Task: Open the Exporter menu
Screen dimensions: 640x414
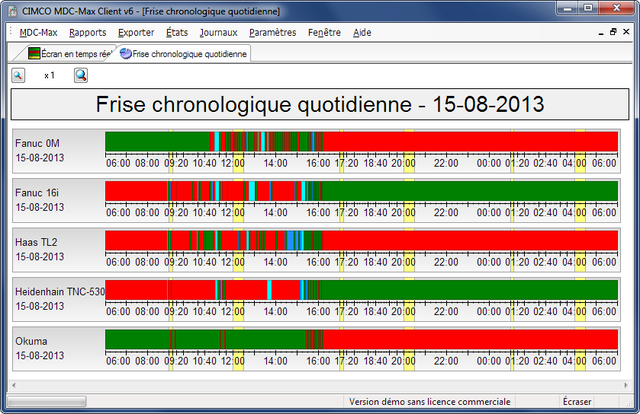Action: [136, 32]
